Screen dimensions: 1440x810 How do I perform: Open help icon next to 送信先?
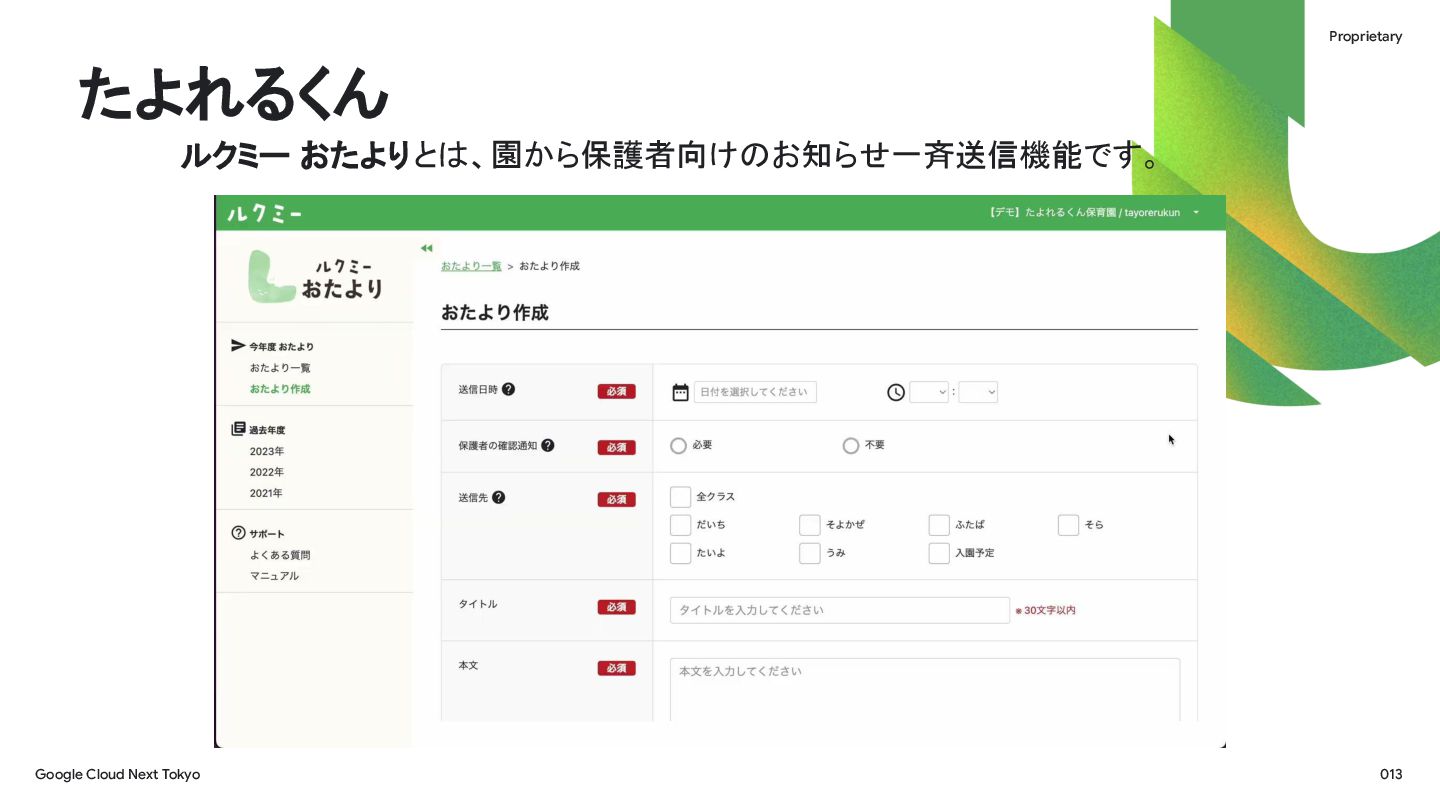point(499,497)
